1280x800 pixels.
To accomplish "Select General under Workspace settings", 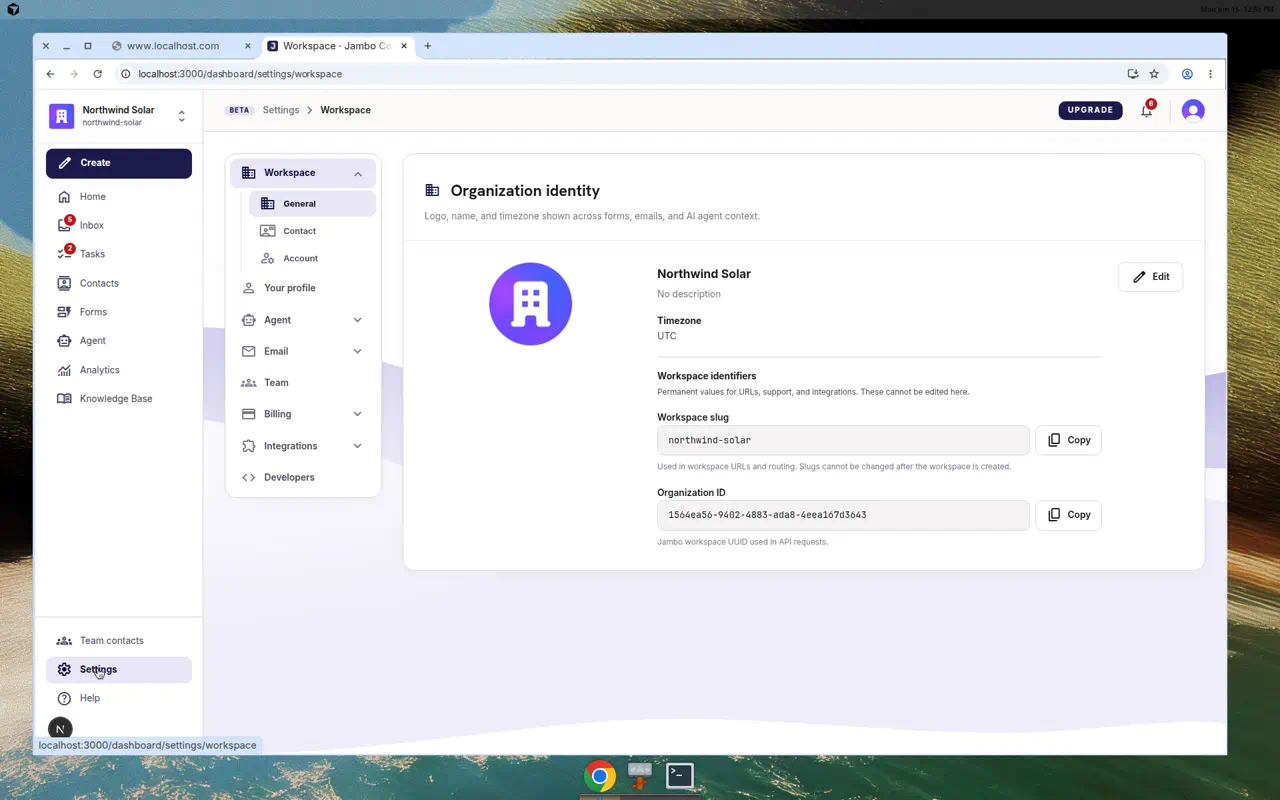I will pos(312,204).
